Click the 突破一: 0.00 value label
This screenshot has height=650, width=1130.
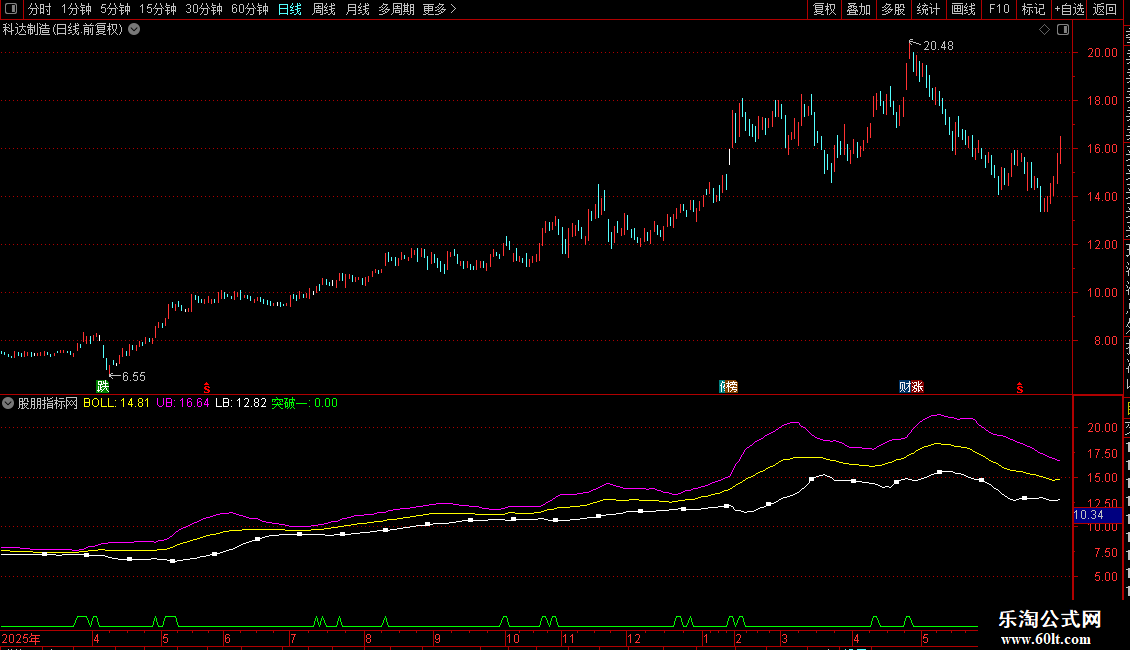click(x=304, y=403)
